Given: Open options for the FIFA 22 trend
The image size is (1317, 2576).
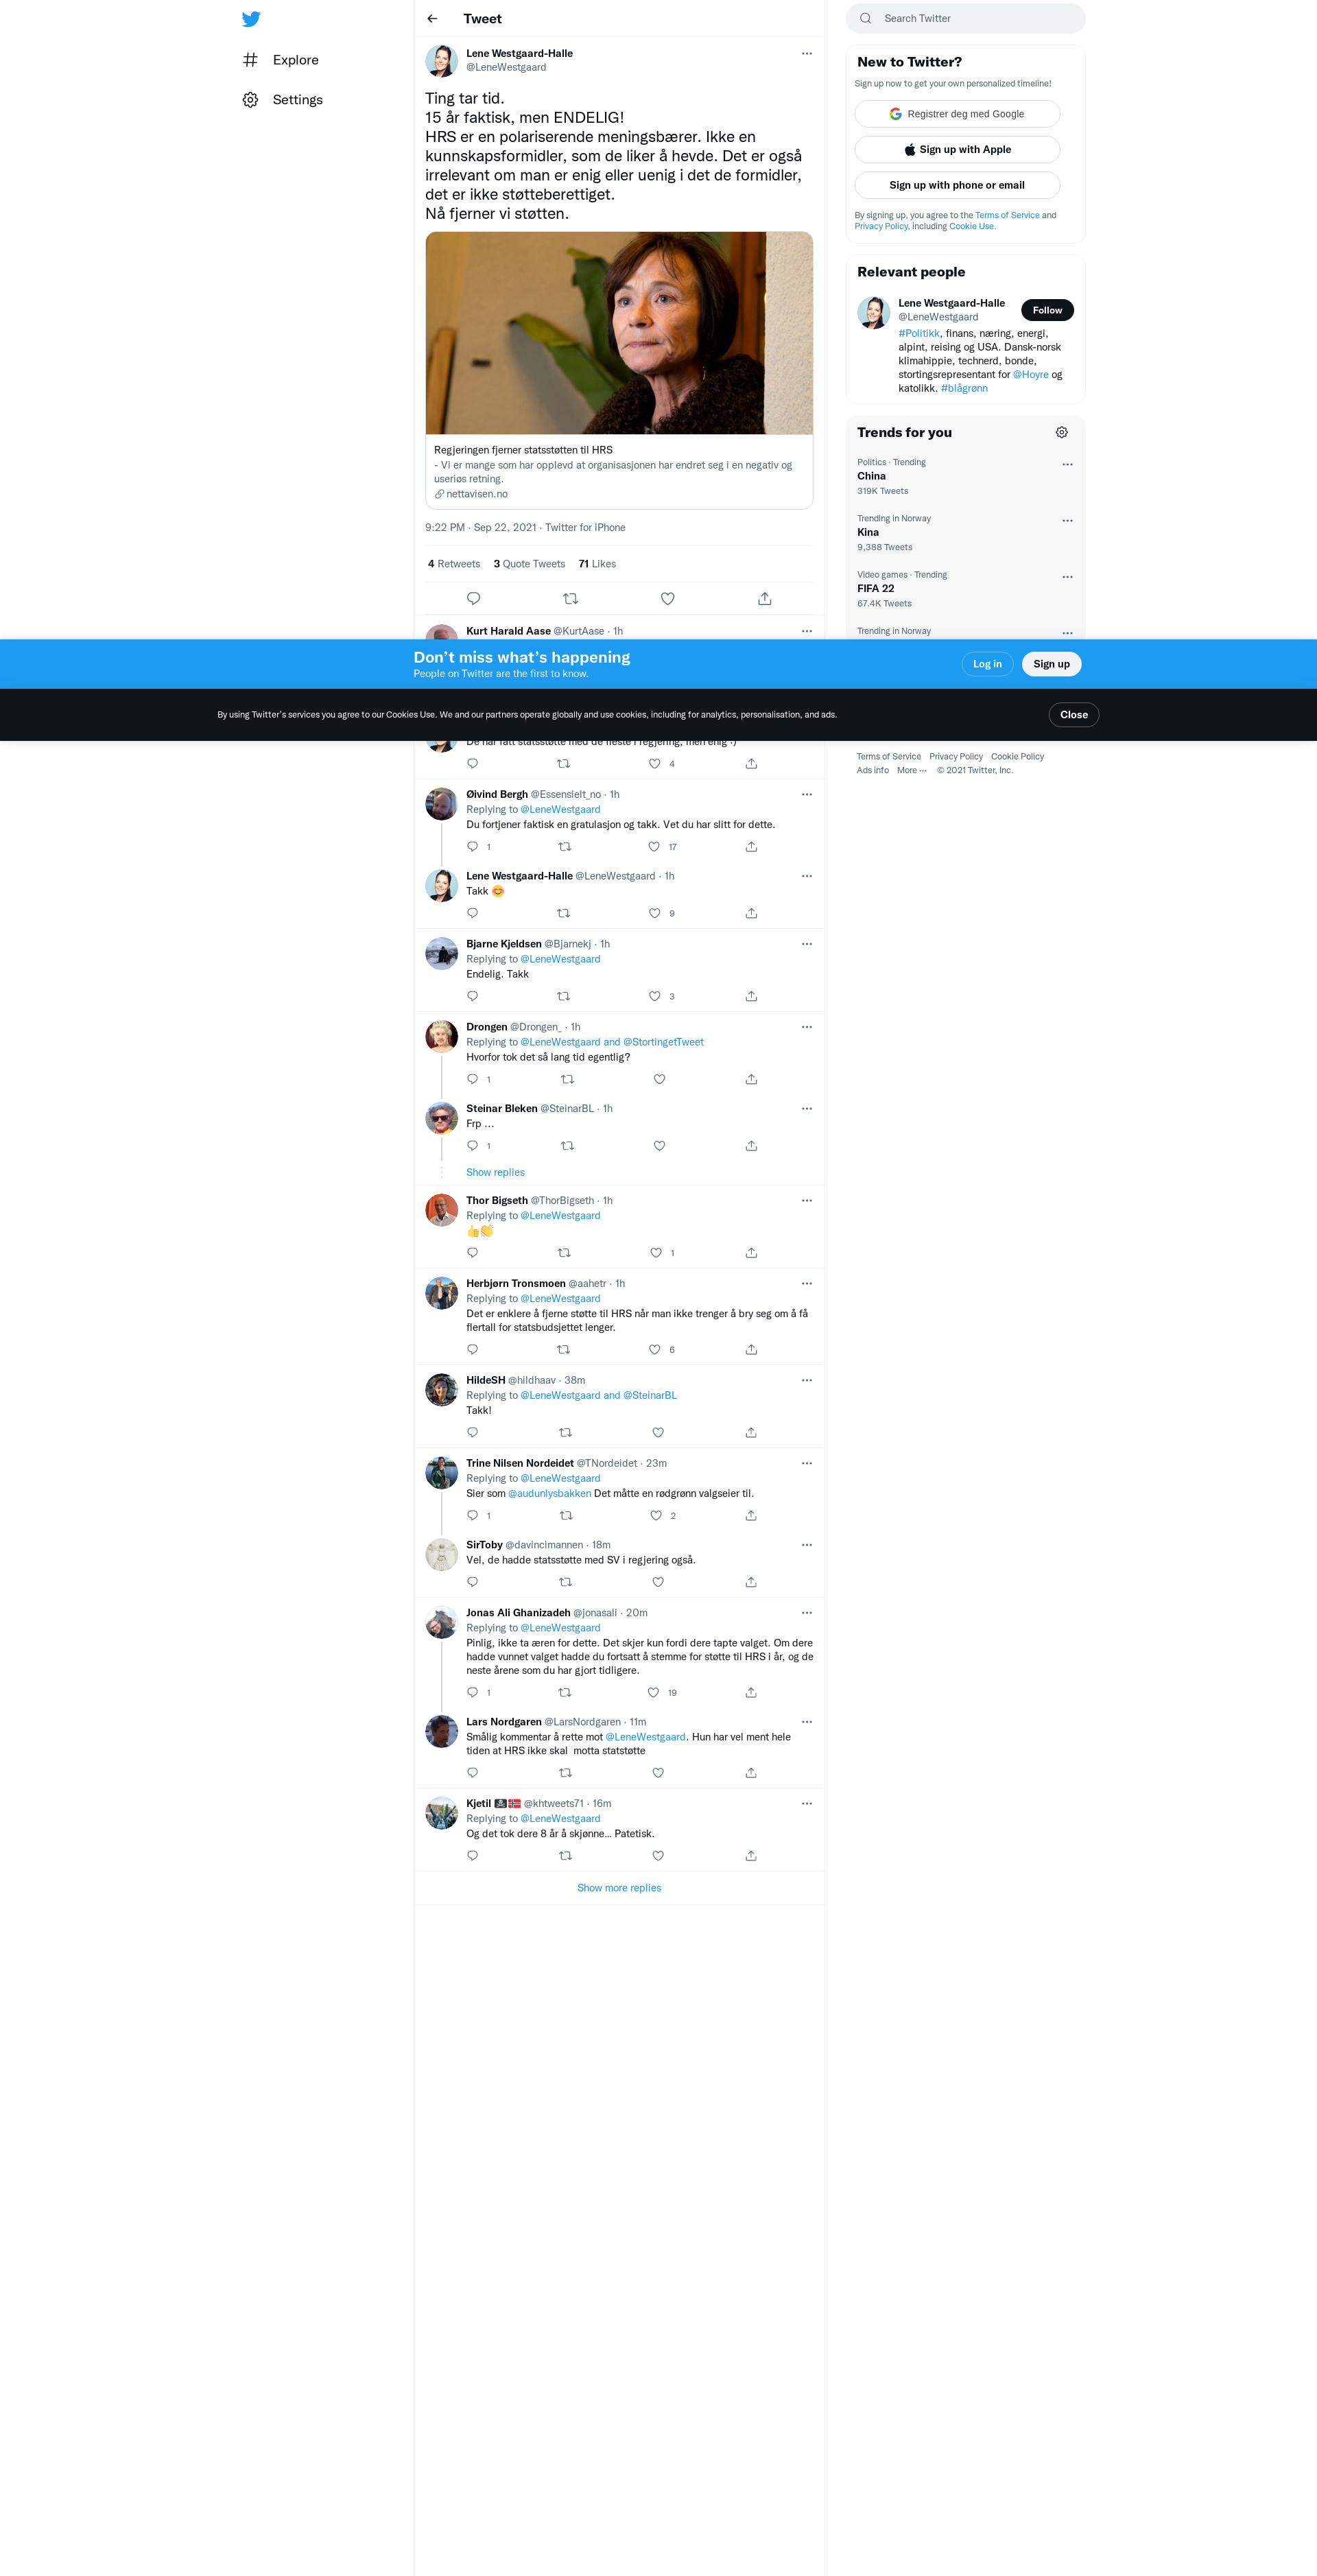Looking at the screenshot, I should pyautogui.click(x=1067, y=577).
